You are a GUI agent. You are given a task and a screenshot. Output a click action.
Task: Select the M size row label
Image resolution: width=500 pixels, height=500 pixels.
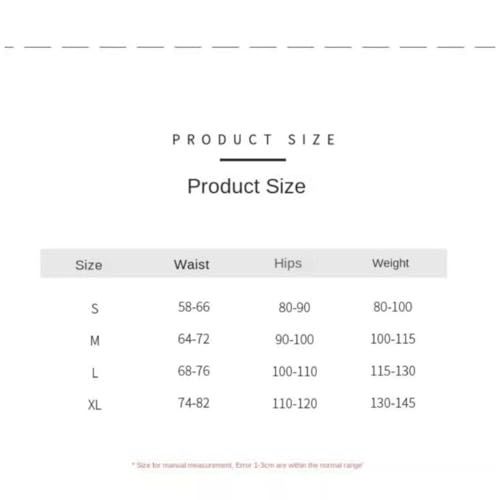pos(95,341)
